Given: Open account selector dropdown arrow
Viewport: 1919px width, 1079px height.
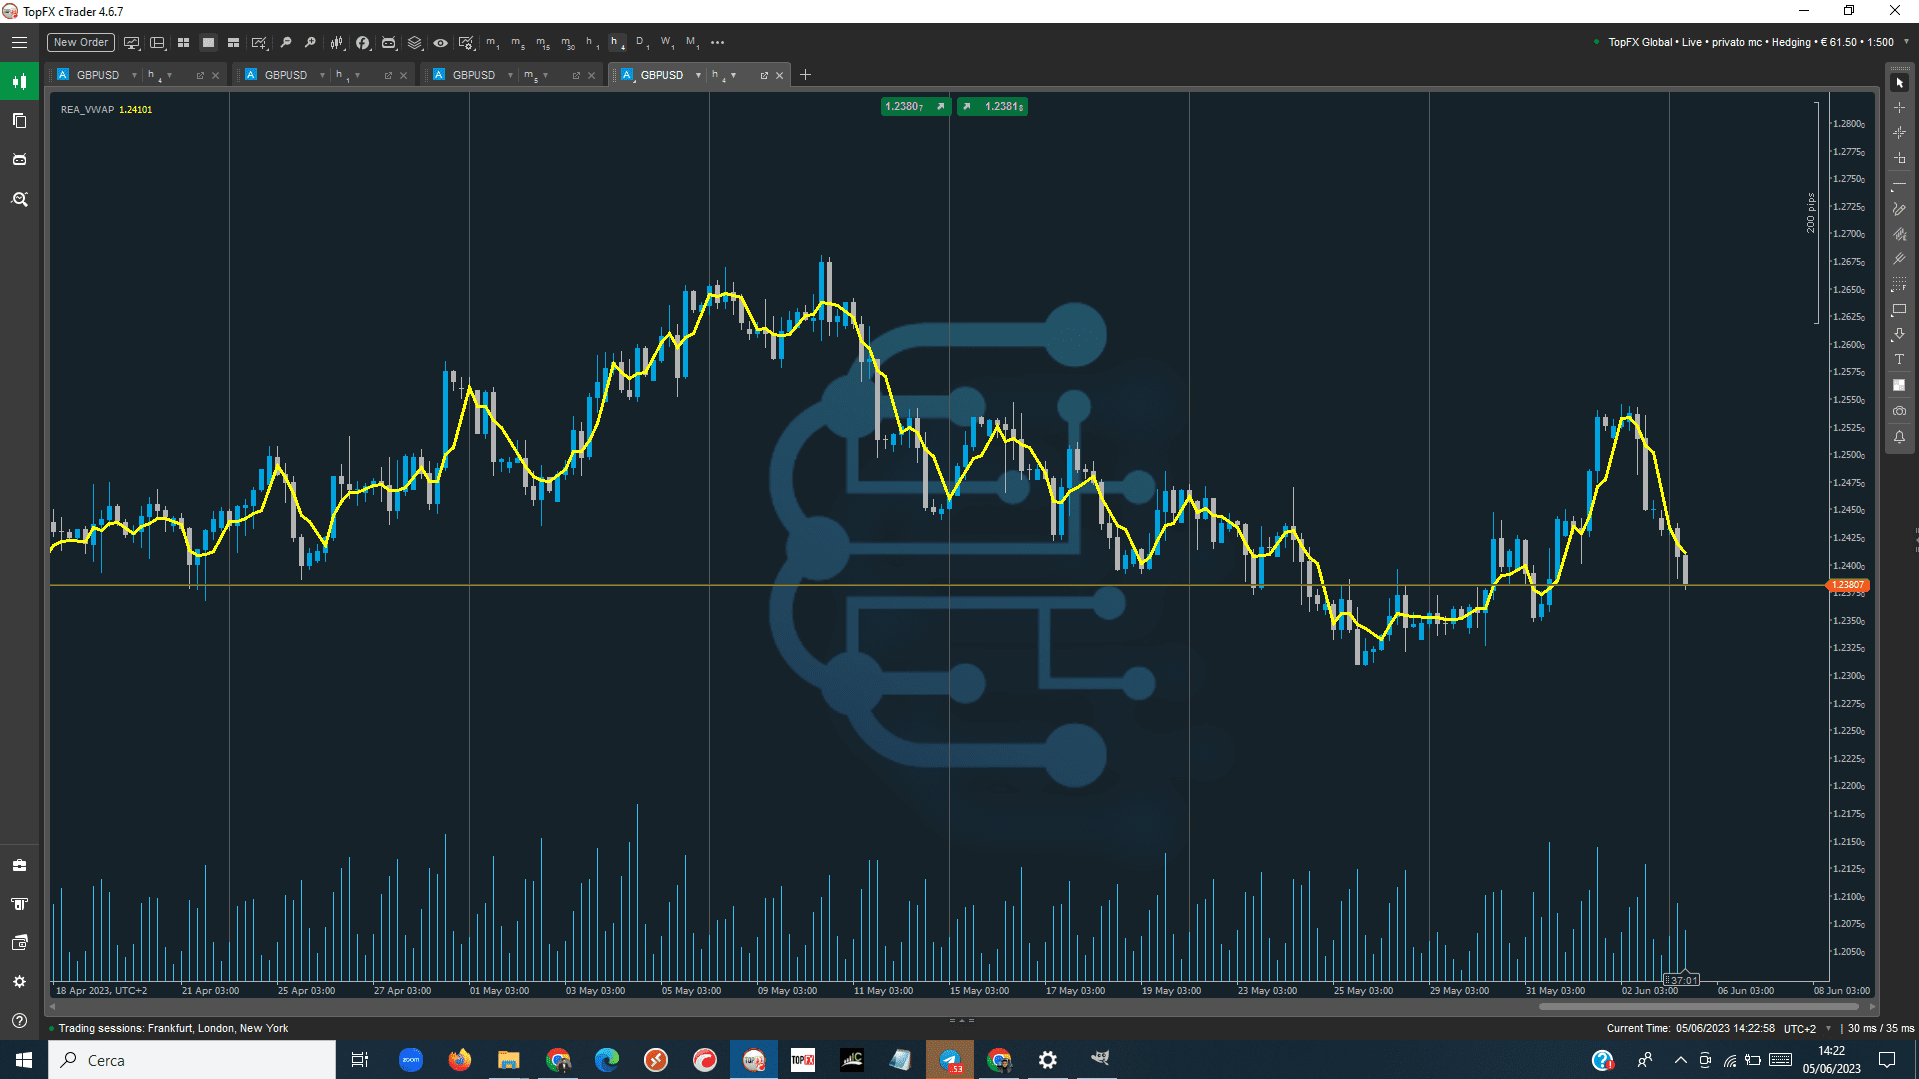Looking at the screenshot, I should [1906, 42].
